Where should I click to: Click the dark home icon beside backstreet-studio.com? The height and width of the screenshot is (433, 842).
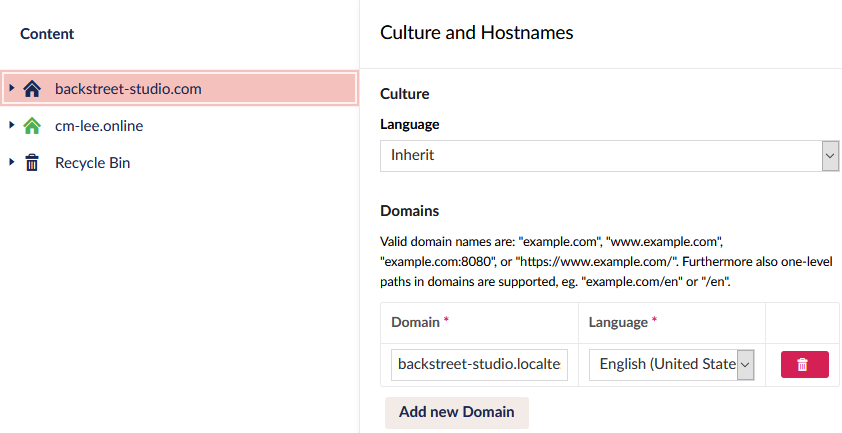[x=32, y=89]
